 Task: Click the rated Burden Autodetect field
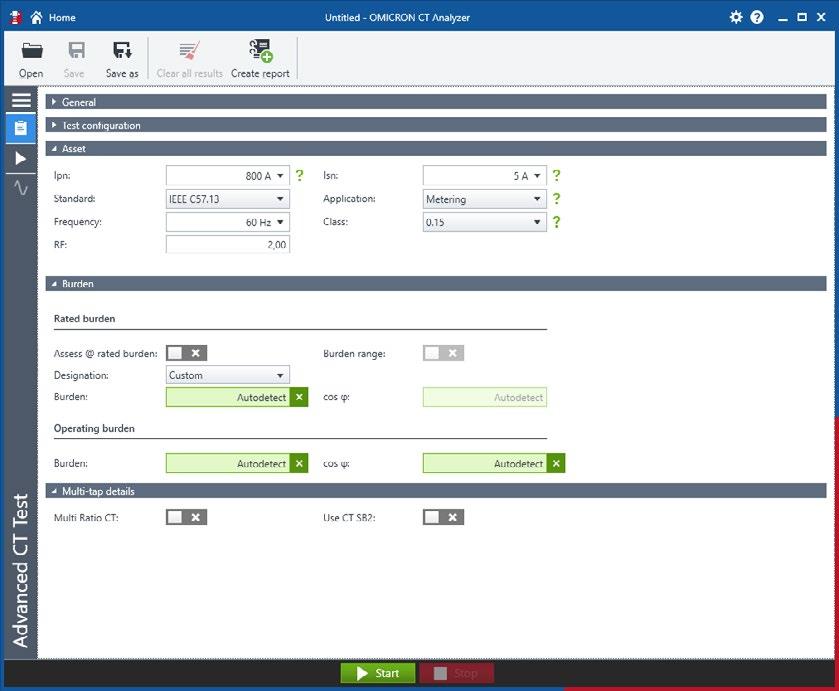pos(228,397)
